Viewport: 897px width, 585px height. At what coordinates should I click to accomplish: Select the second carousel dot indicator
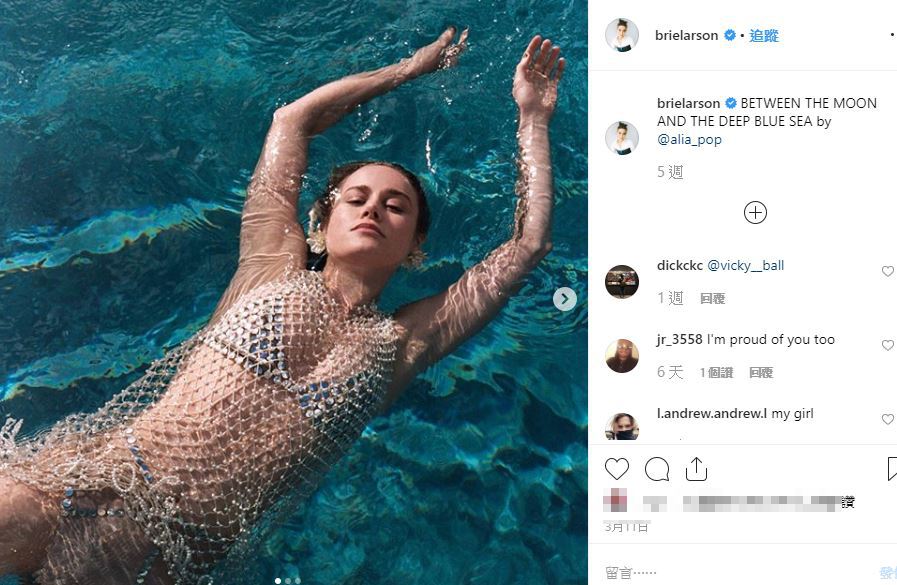(288, 580)
